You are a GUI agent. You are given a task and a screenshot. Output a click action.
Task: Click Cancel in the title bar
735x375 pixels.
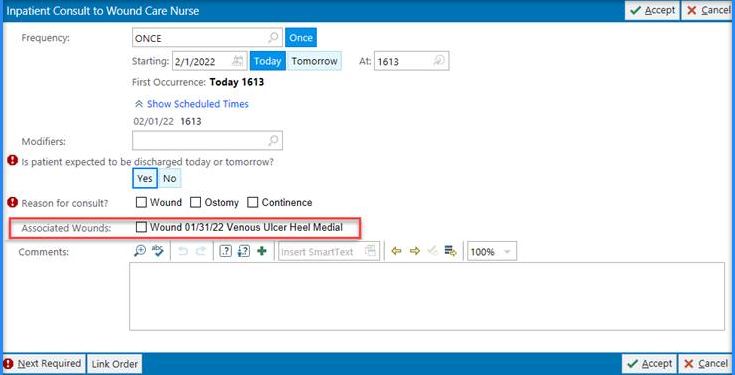point(707,10)
